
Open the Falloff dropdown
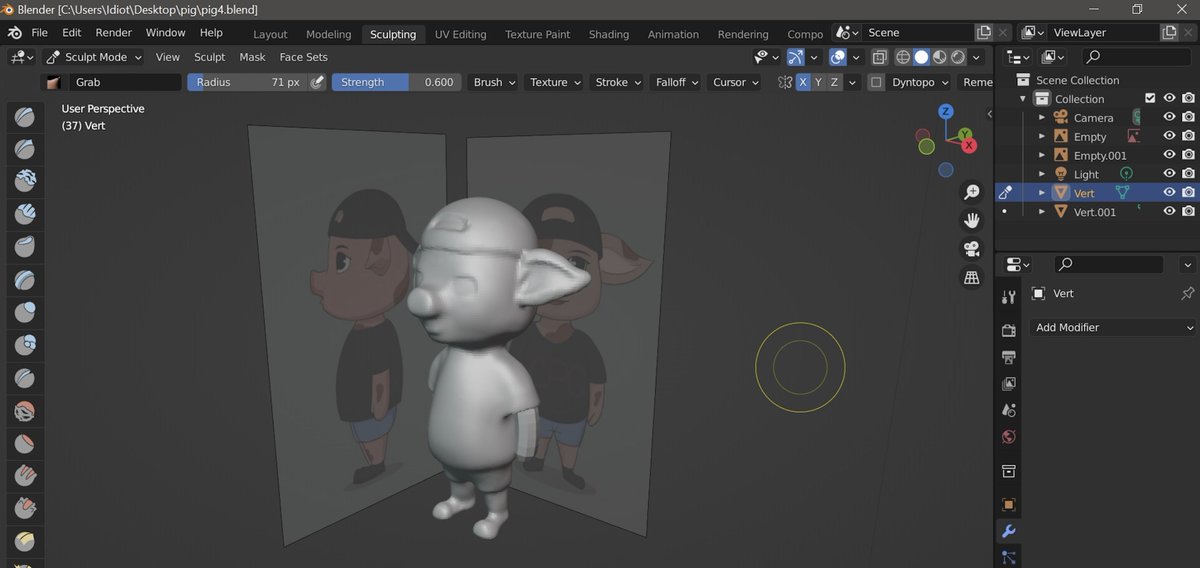(x=677, y=82)
